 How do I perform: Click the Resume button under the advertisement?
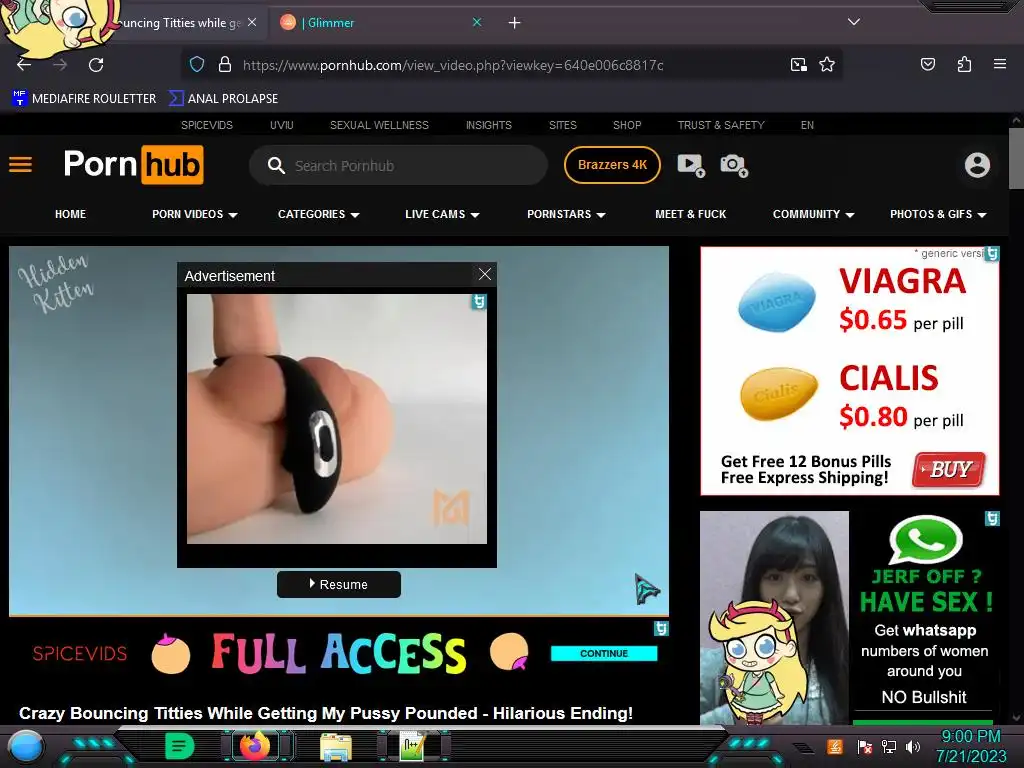tap(339, 584)
